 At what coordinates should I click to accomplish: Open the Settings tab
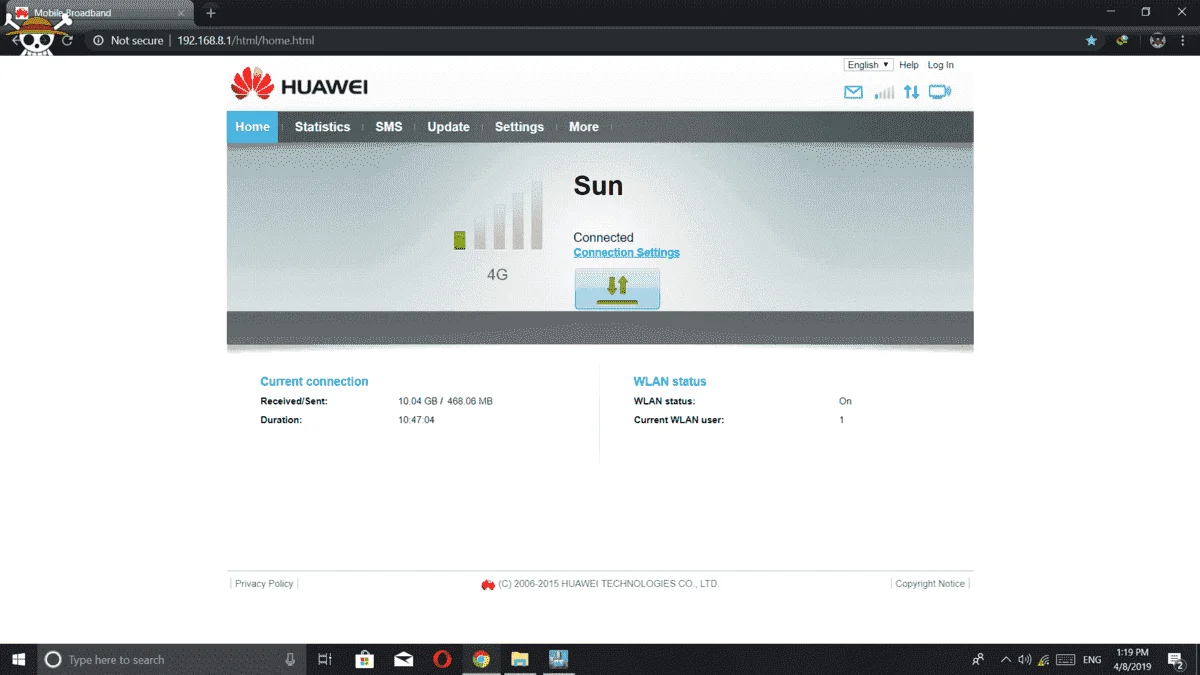(x=519, y=127)
